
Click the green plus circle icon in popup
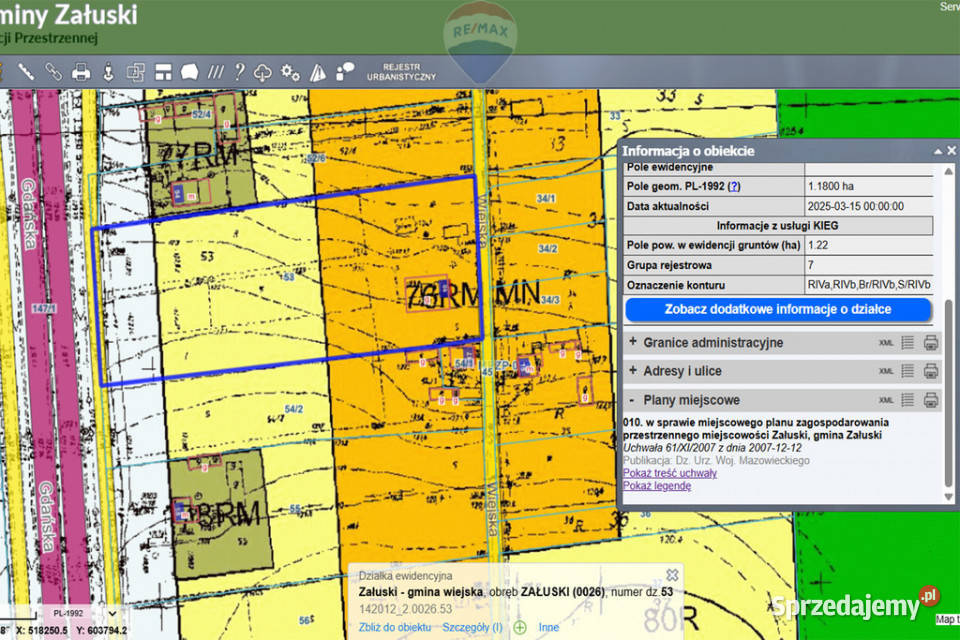coord(520,627)
